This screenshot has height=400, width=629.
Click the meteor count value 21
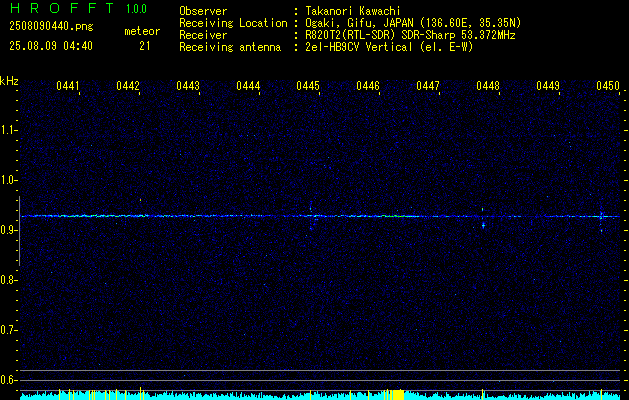145,46
